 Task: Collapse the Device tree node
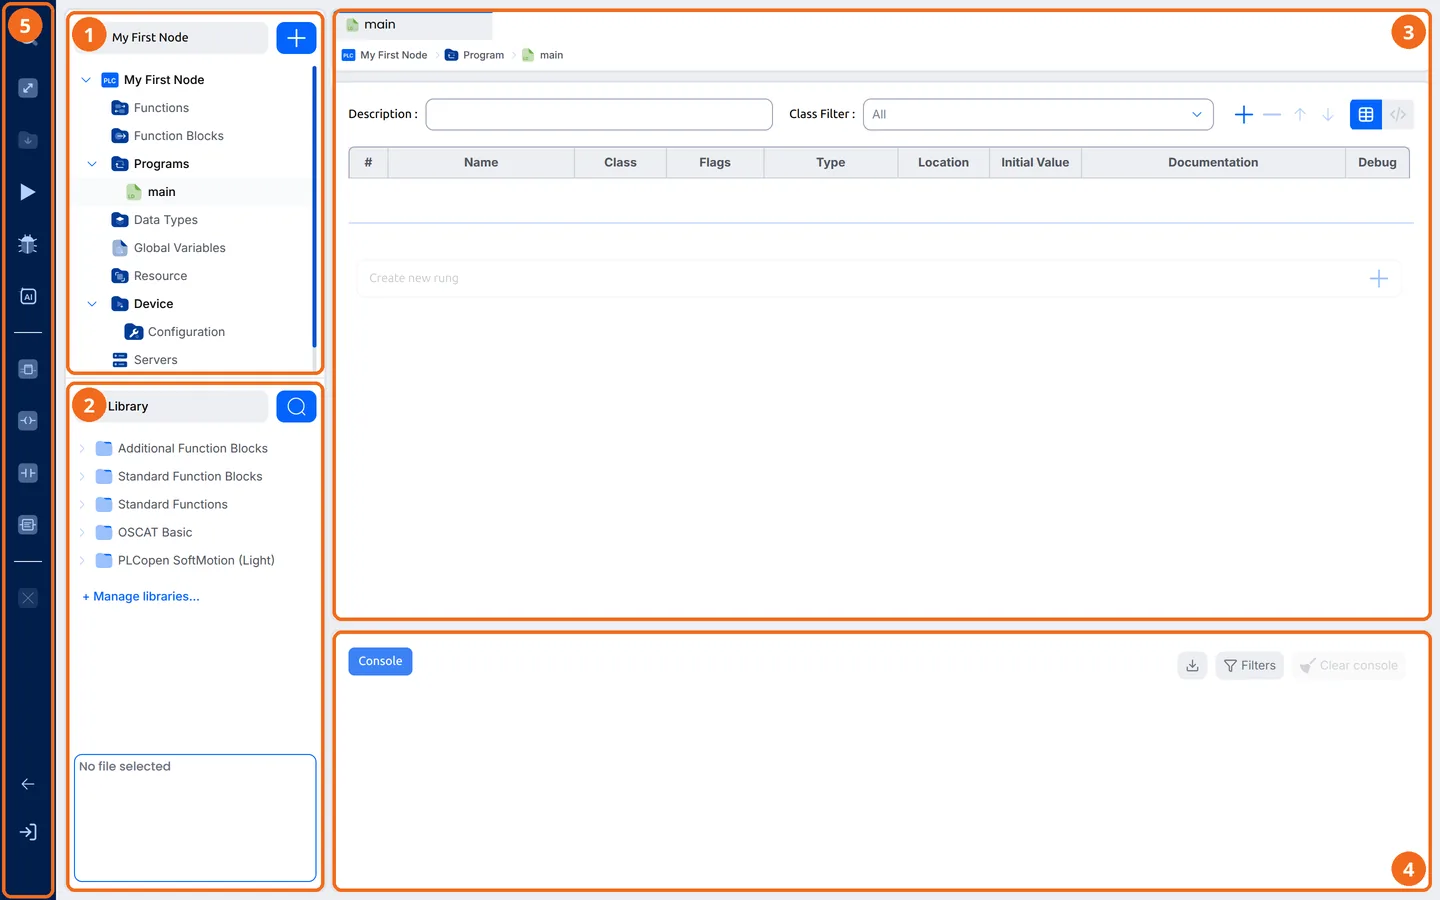click(x=92, y=304)
